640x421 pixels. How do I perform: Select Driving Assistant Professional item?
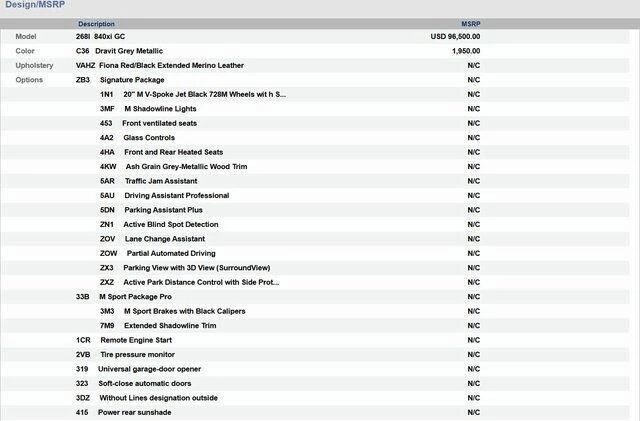(176, 196)
